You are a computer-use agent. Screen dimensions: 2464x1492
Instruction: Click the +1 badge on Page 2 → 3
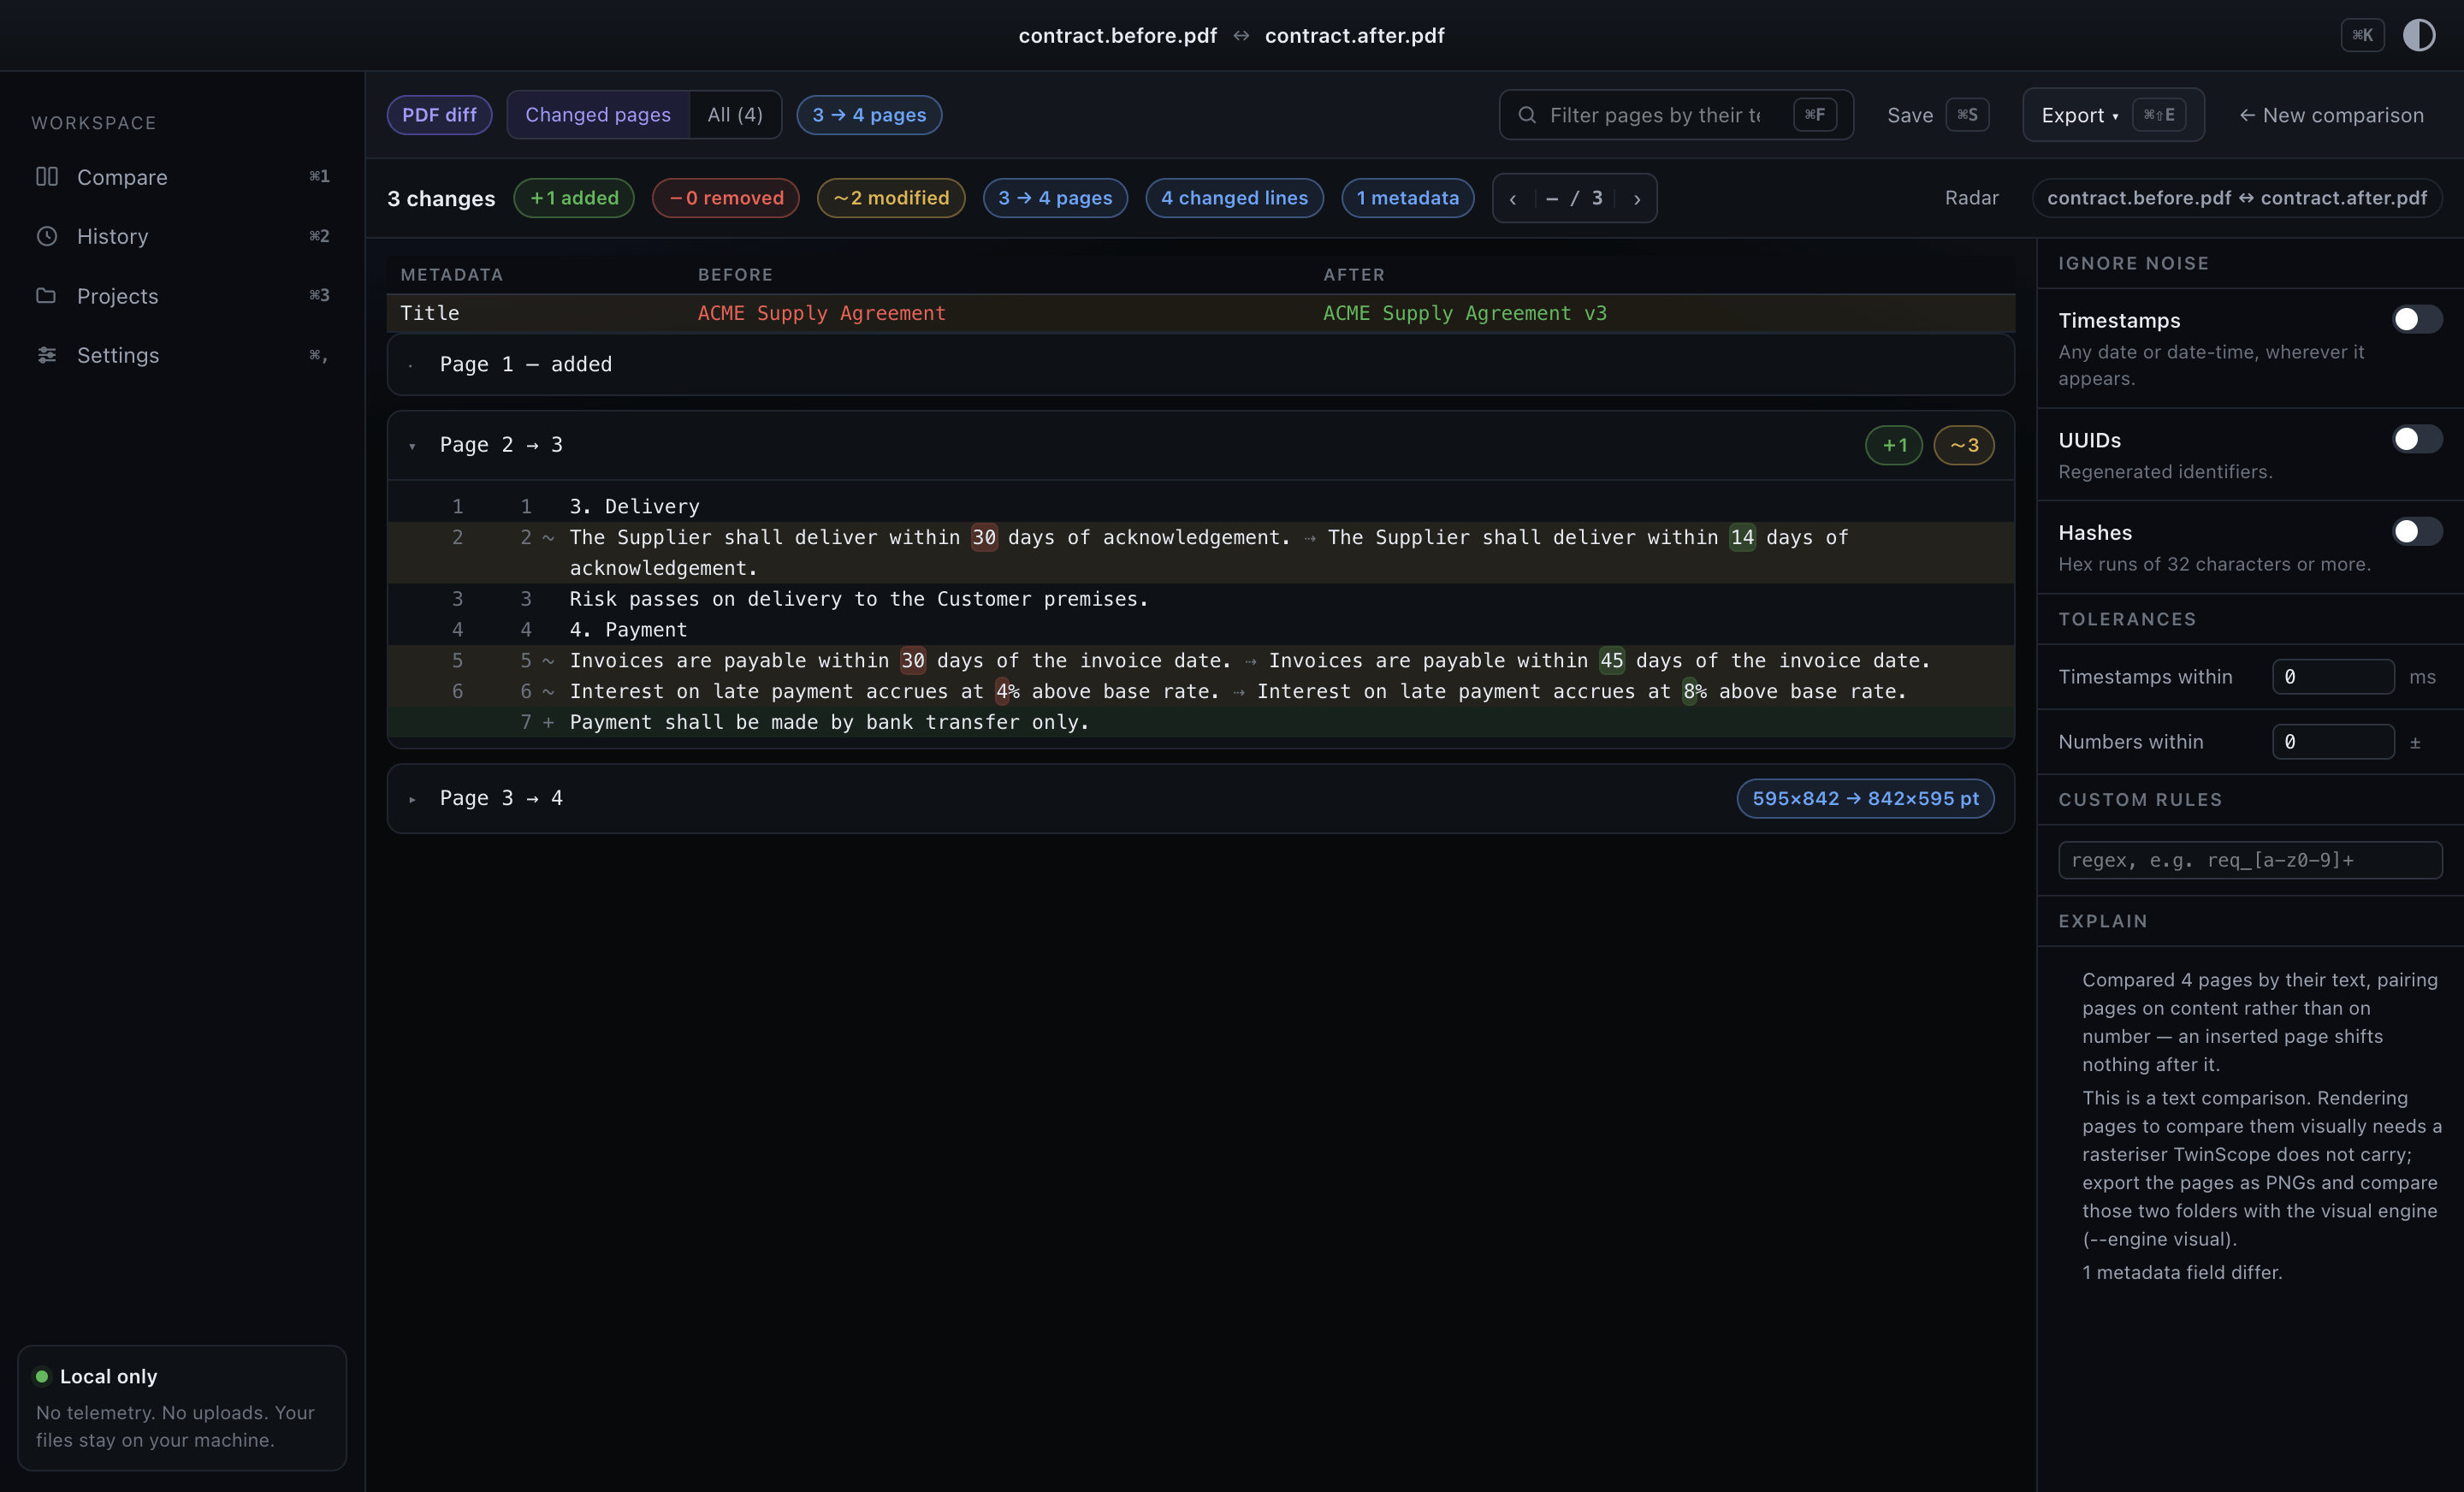pos(1894,446)
